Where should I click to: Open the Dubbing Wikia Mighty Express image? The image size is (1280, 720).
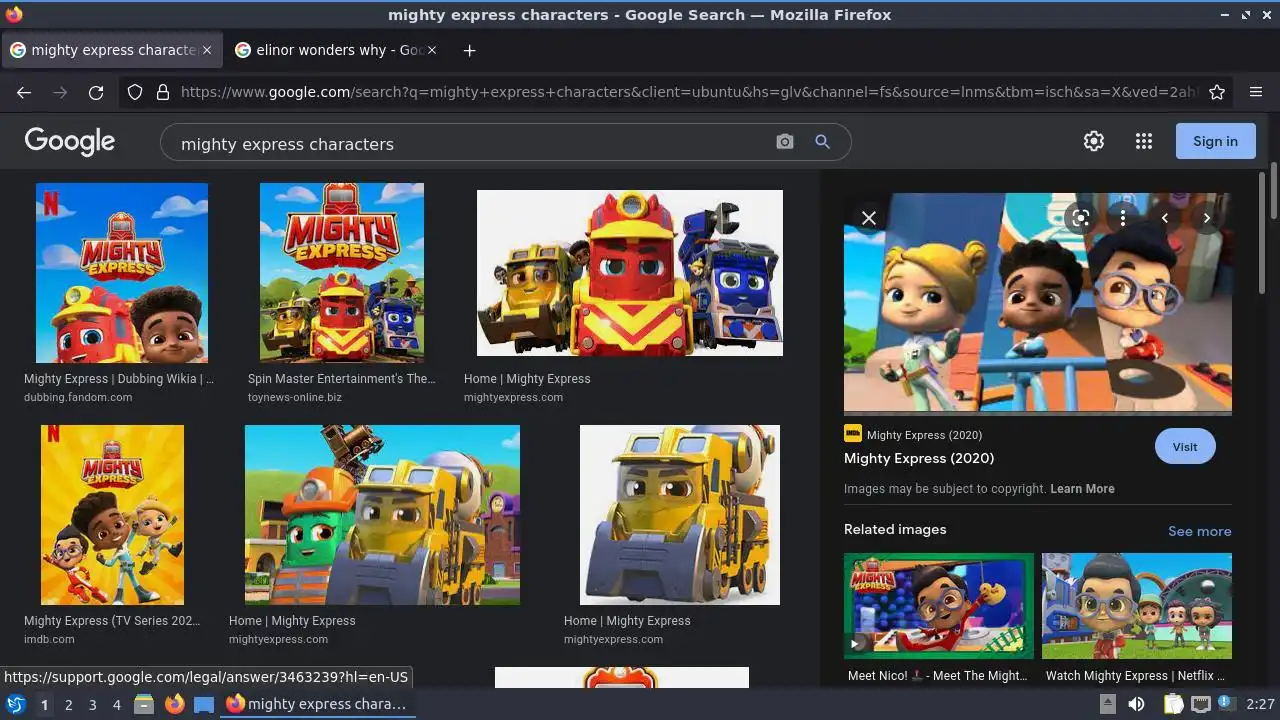pos(122,273)
